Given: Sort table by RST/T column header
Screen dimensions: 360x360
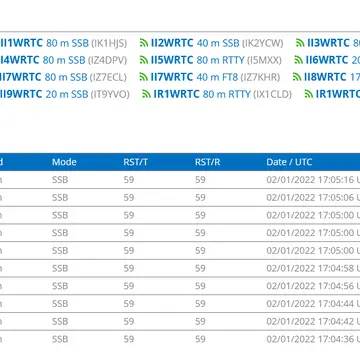Looking at the screenshot, I should pos(135,162).
